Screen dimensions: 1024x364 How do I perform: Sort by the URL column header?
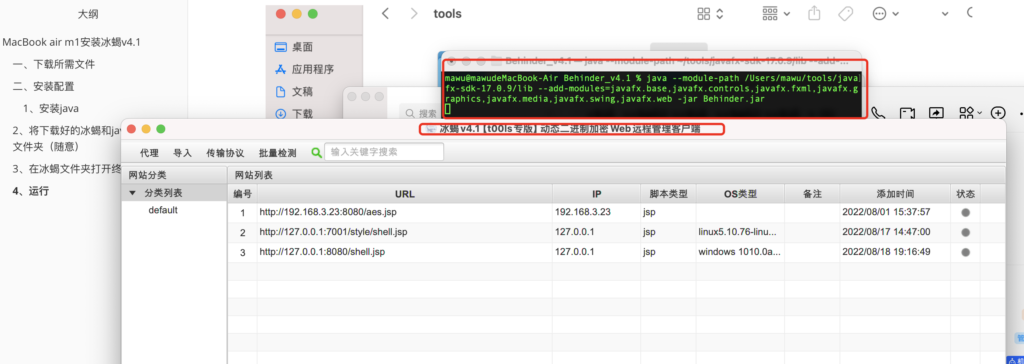[404, 194]
